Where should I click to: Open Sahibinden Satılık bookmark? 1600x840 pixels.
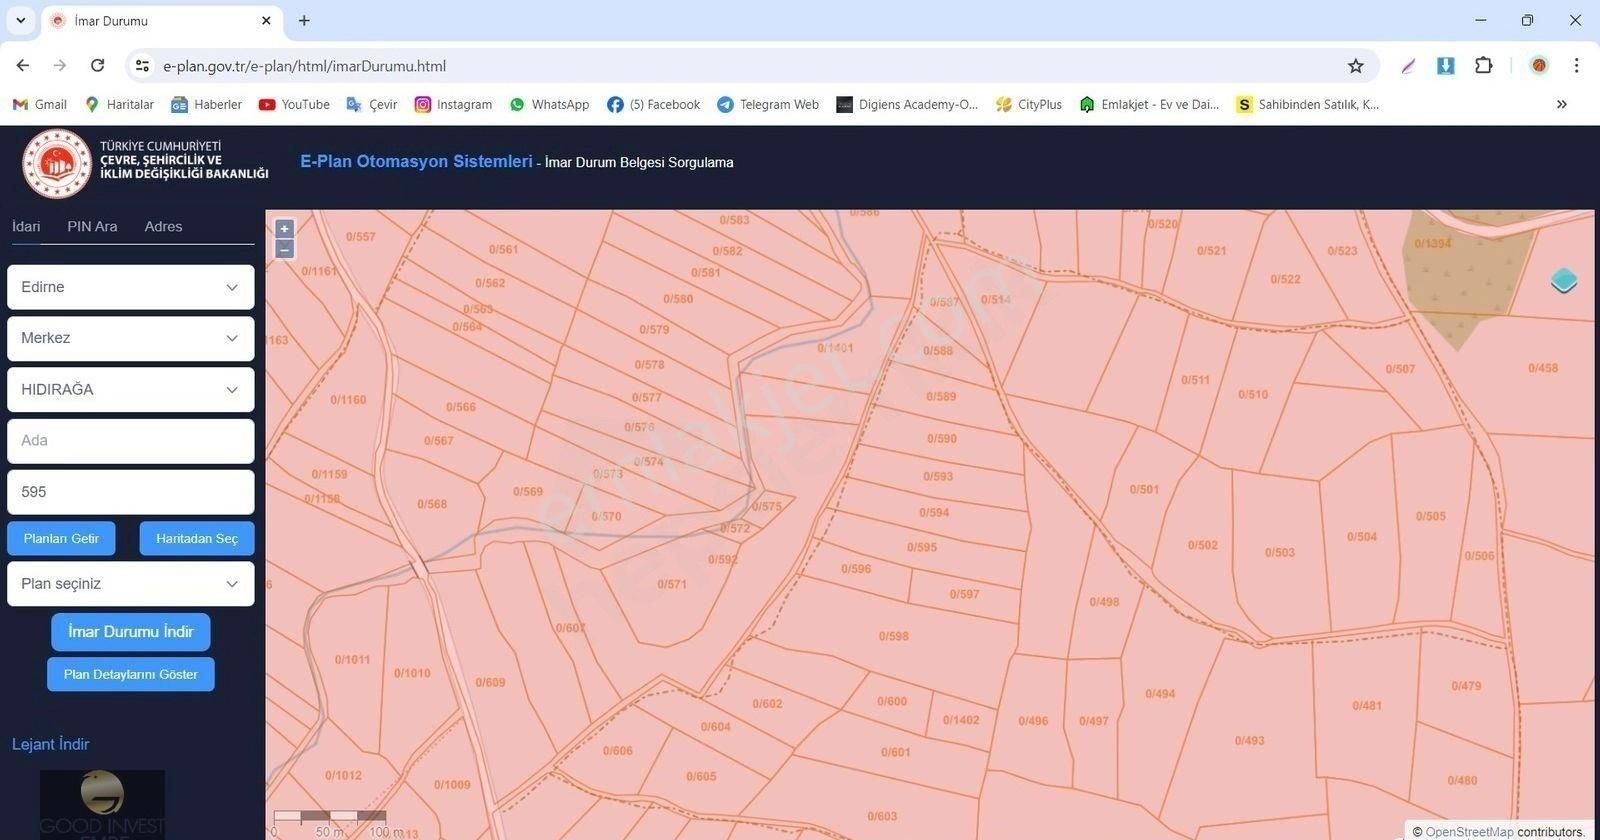click(x=1307, y=104)
